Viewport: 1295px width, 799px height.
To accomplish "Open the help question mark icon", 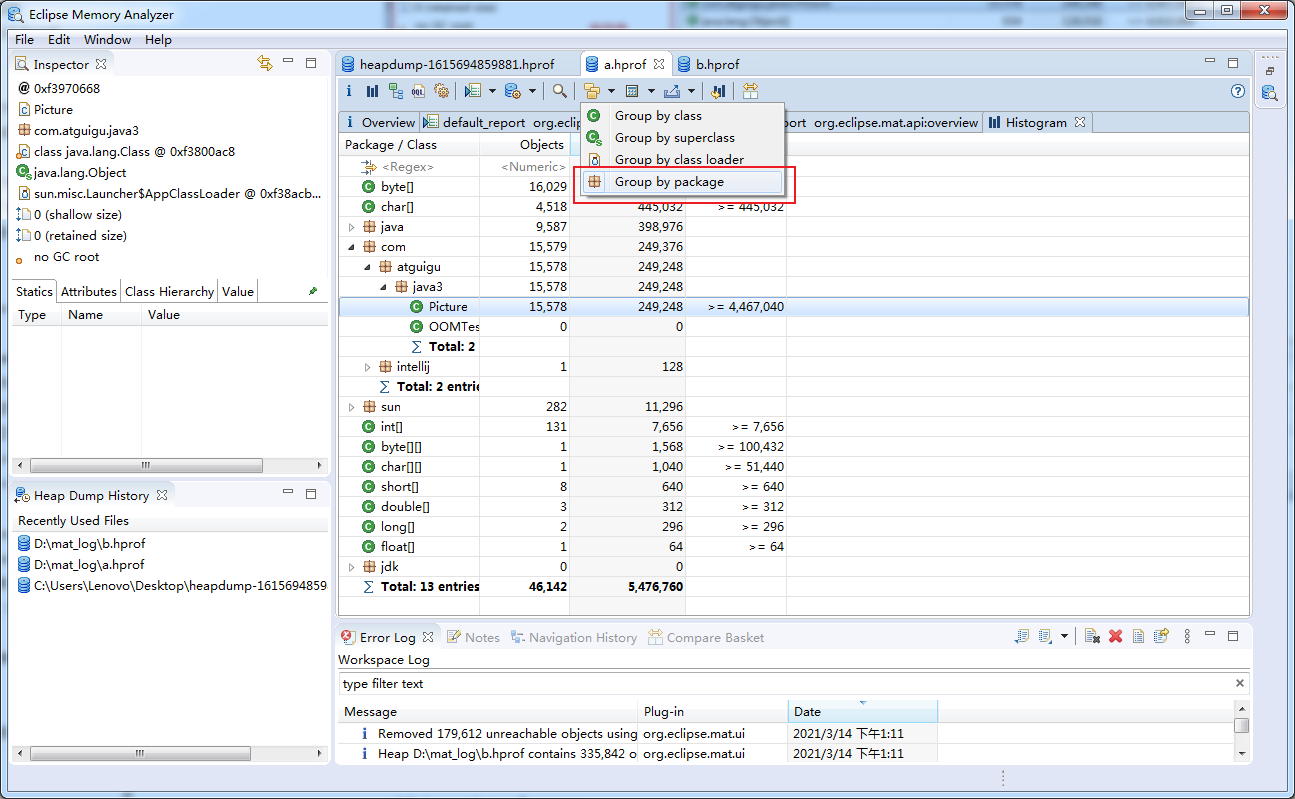I will [x=1238, y=91].
